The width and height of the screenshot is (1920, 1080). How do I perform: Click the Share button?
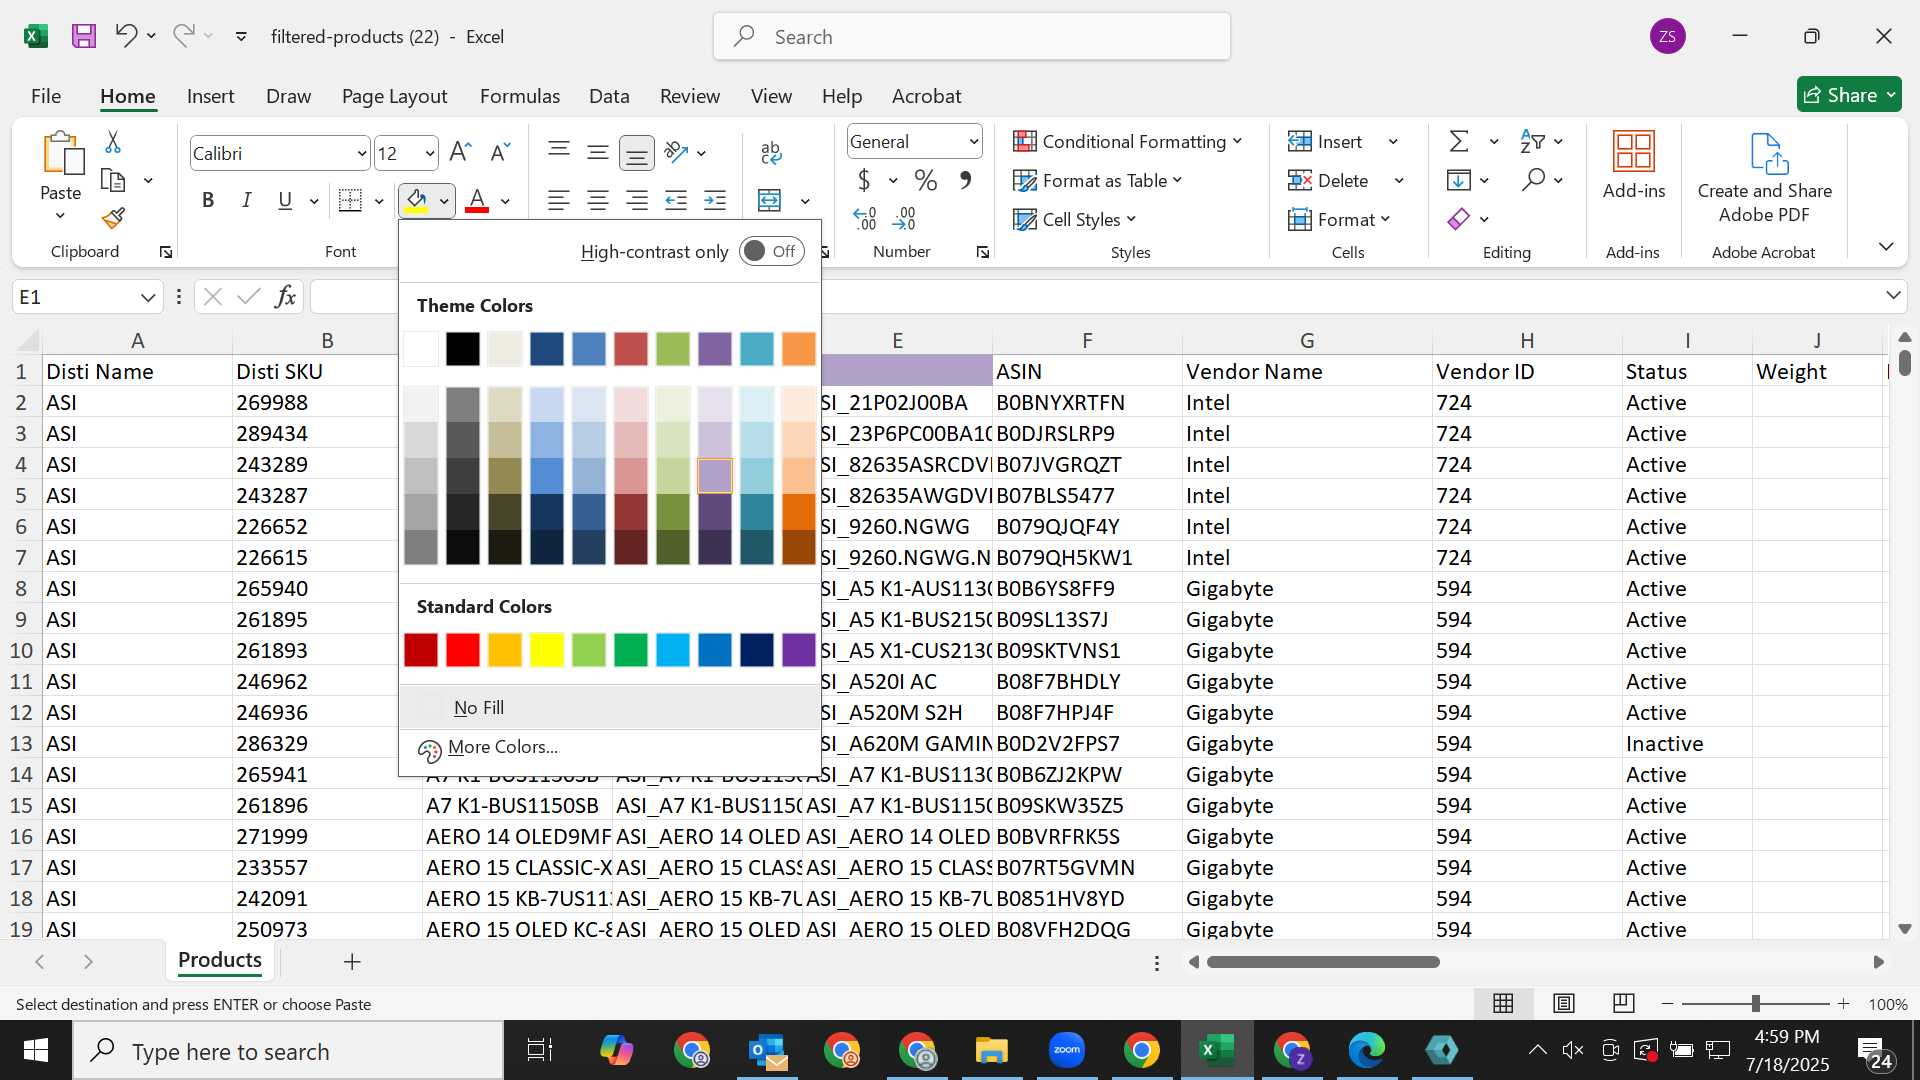(x=1849, y=95)
